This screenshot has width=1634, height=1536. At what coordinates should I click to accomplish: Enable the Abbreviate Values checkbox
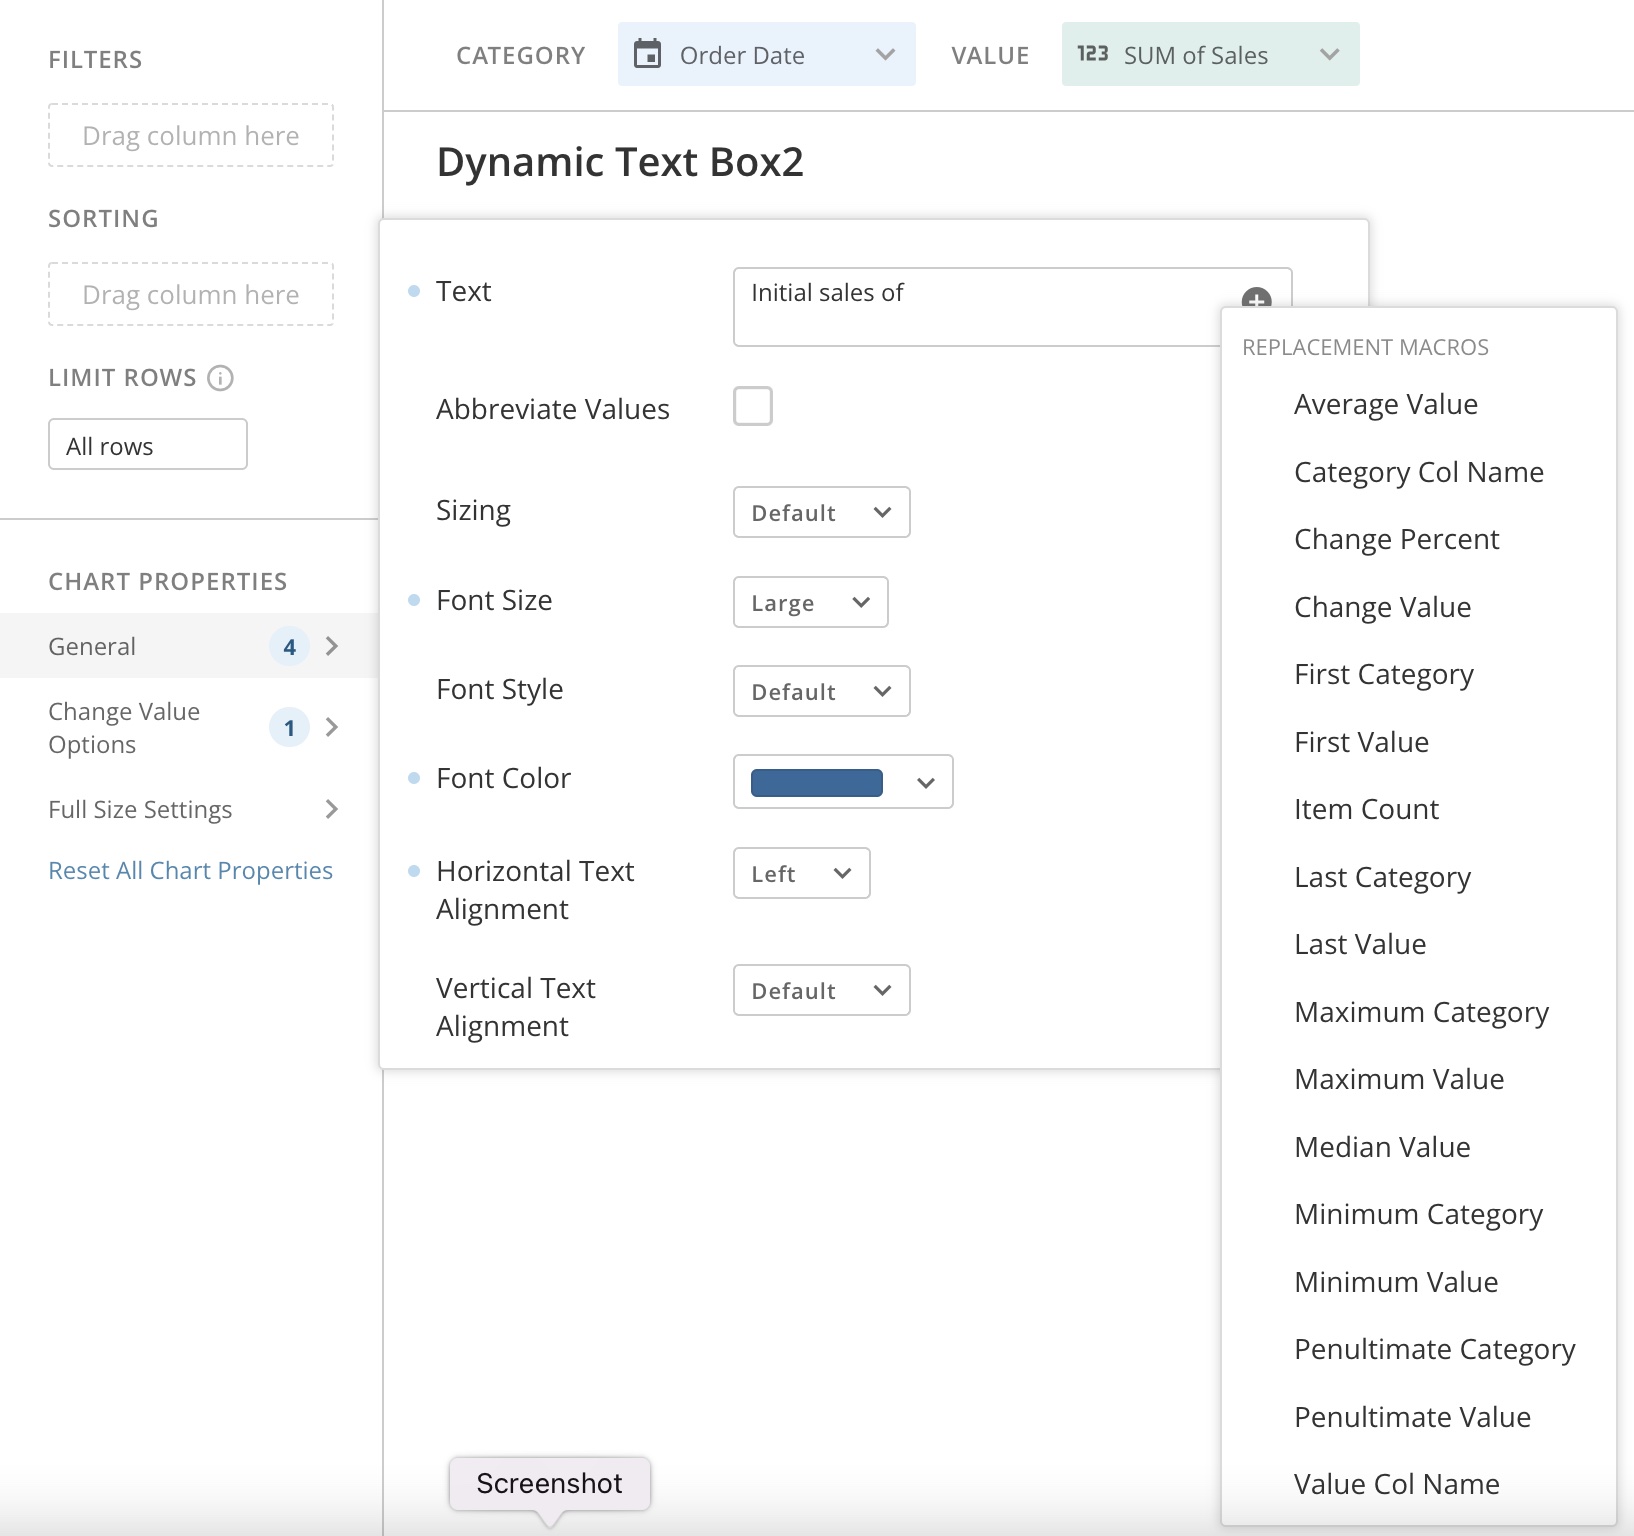coord(753,406)
